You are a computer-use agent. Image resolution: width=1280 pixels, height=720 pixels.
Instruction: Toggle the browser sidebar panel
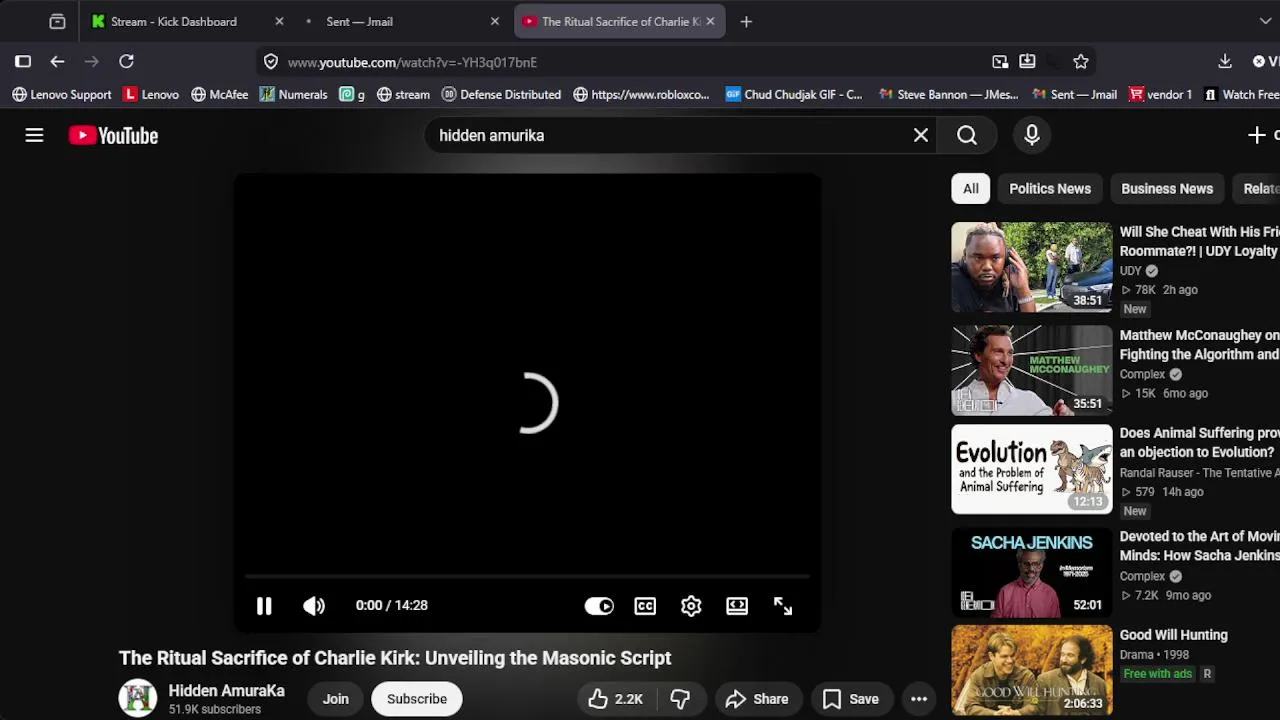click(23, 62)
